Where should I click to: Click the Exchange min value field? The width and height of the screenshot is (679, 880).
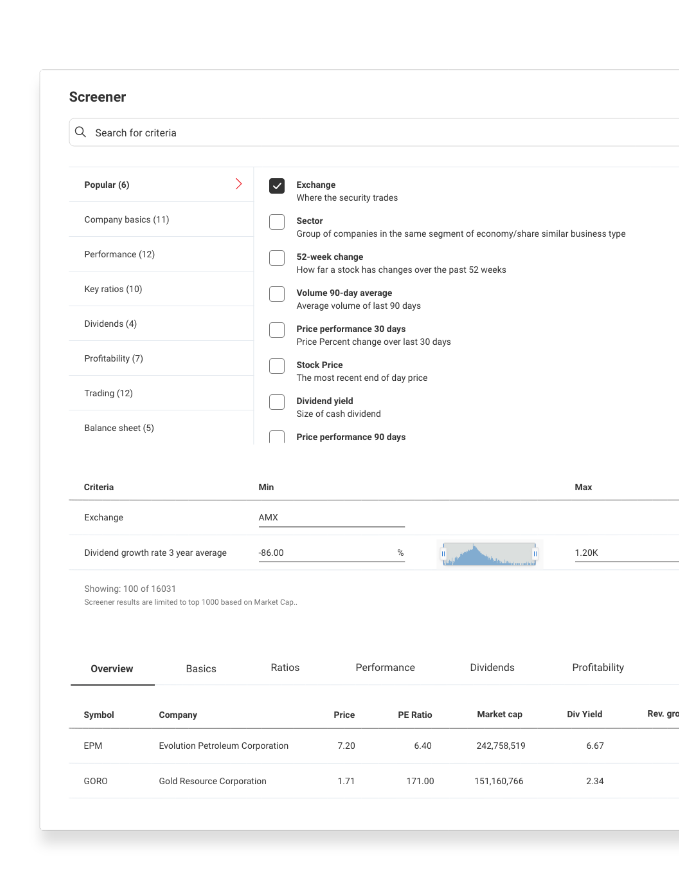pyautogui.click(x=331, y=517)
